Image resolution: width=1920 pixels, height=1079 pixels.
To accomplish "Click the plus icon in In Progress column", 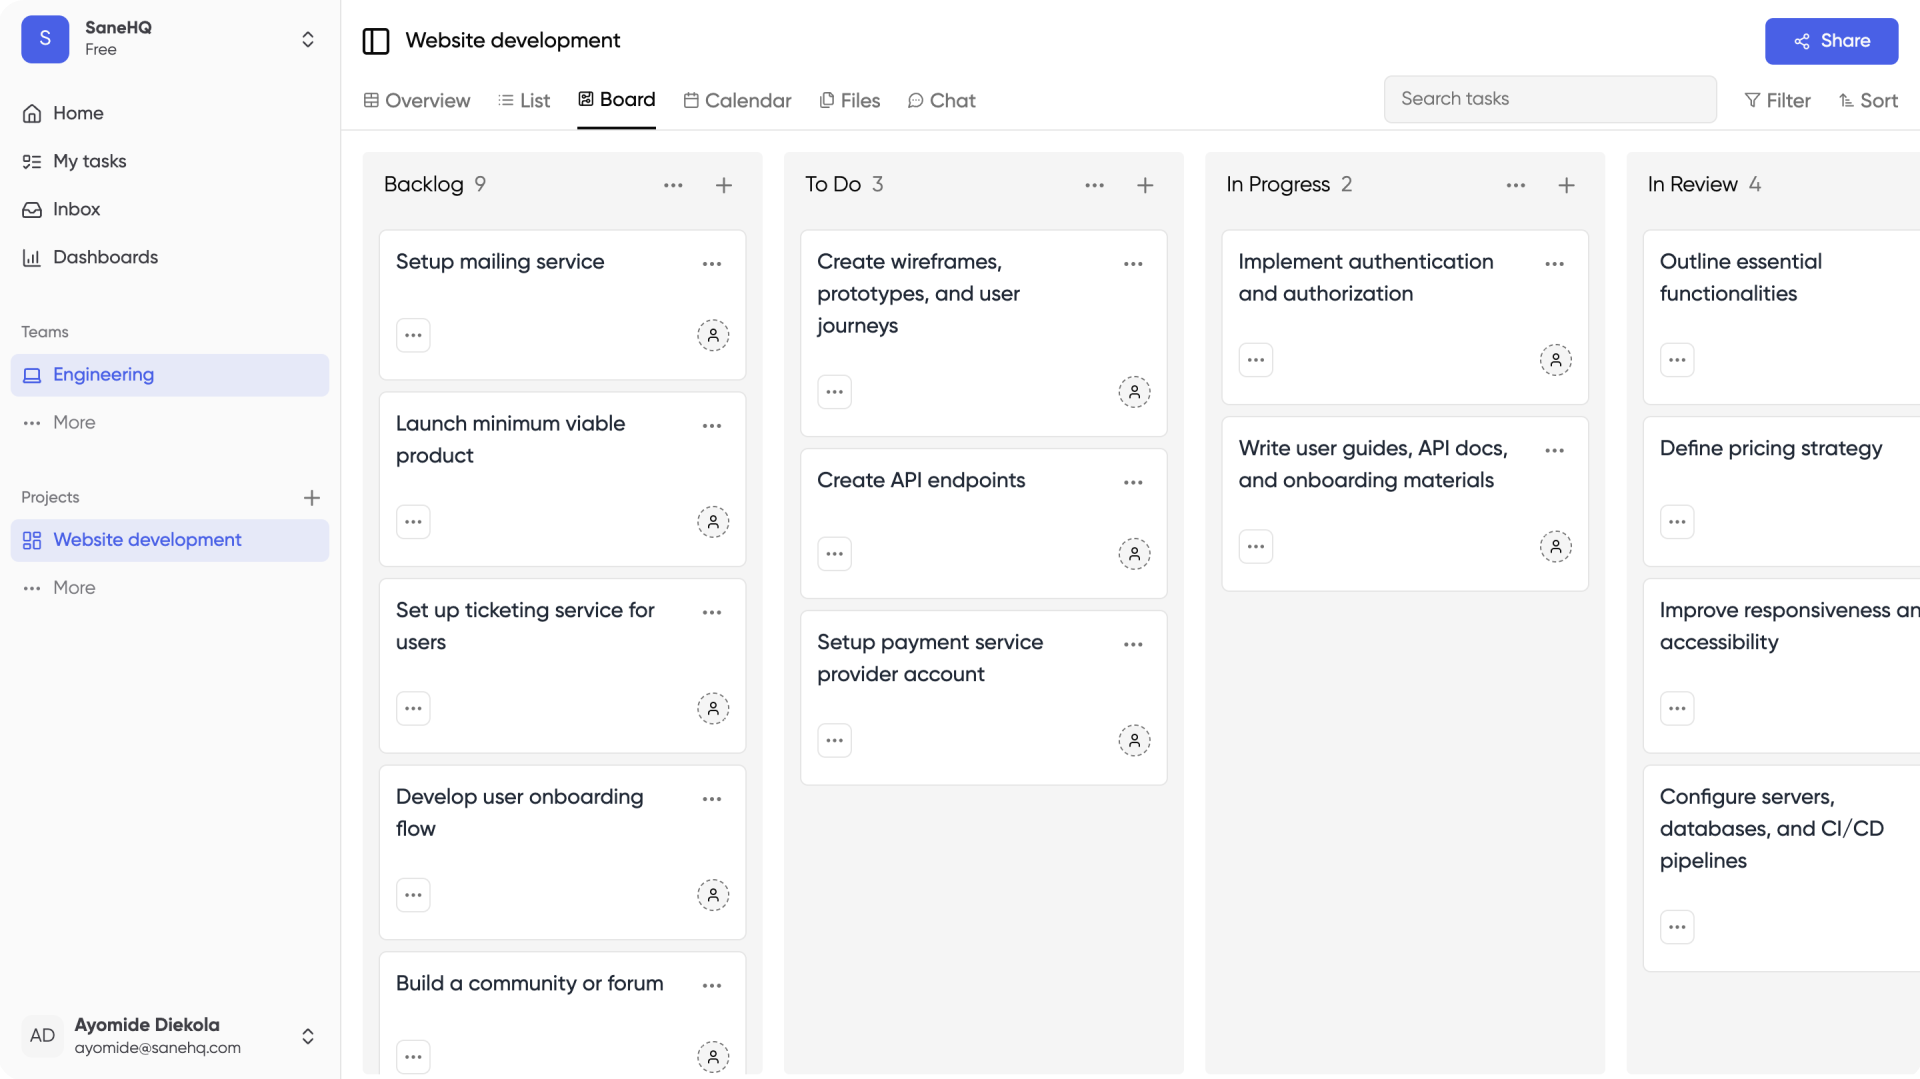I will coord(1566,185).
